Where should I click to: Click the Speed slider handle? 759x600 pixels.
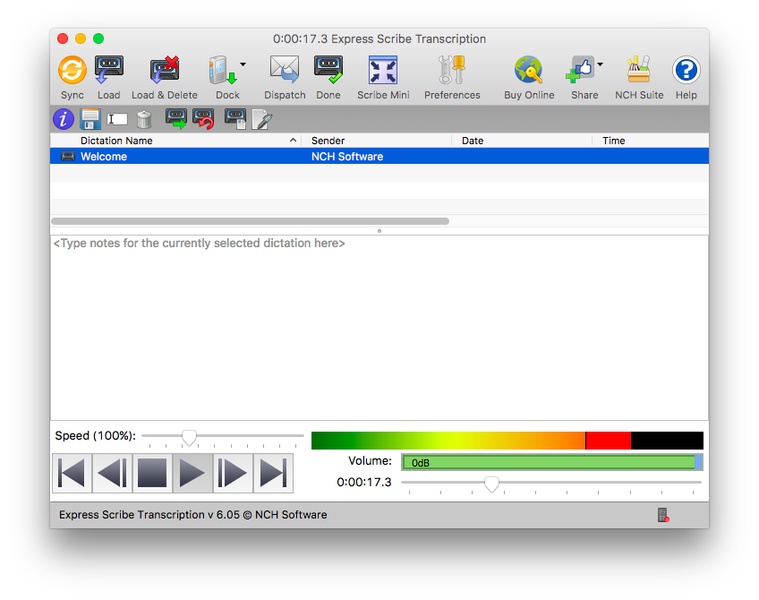(x=189, y=437)
